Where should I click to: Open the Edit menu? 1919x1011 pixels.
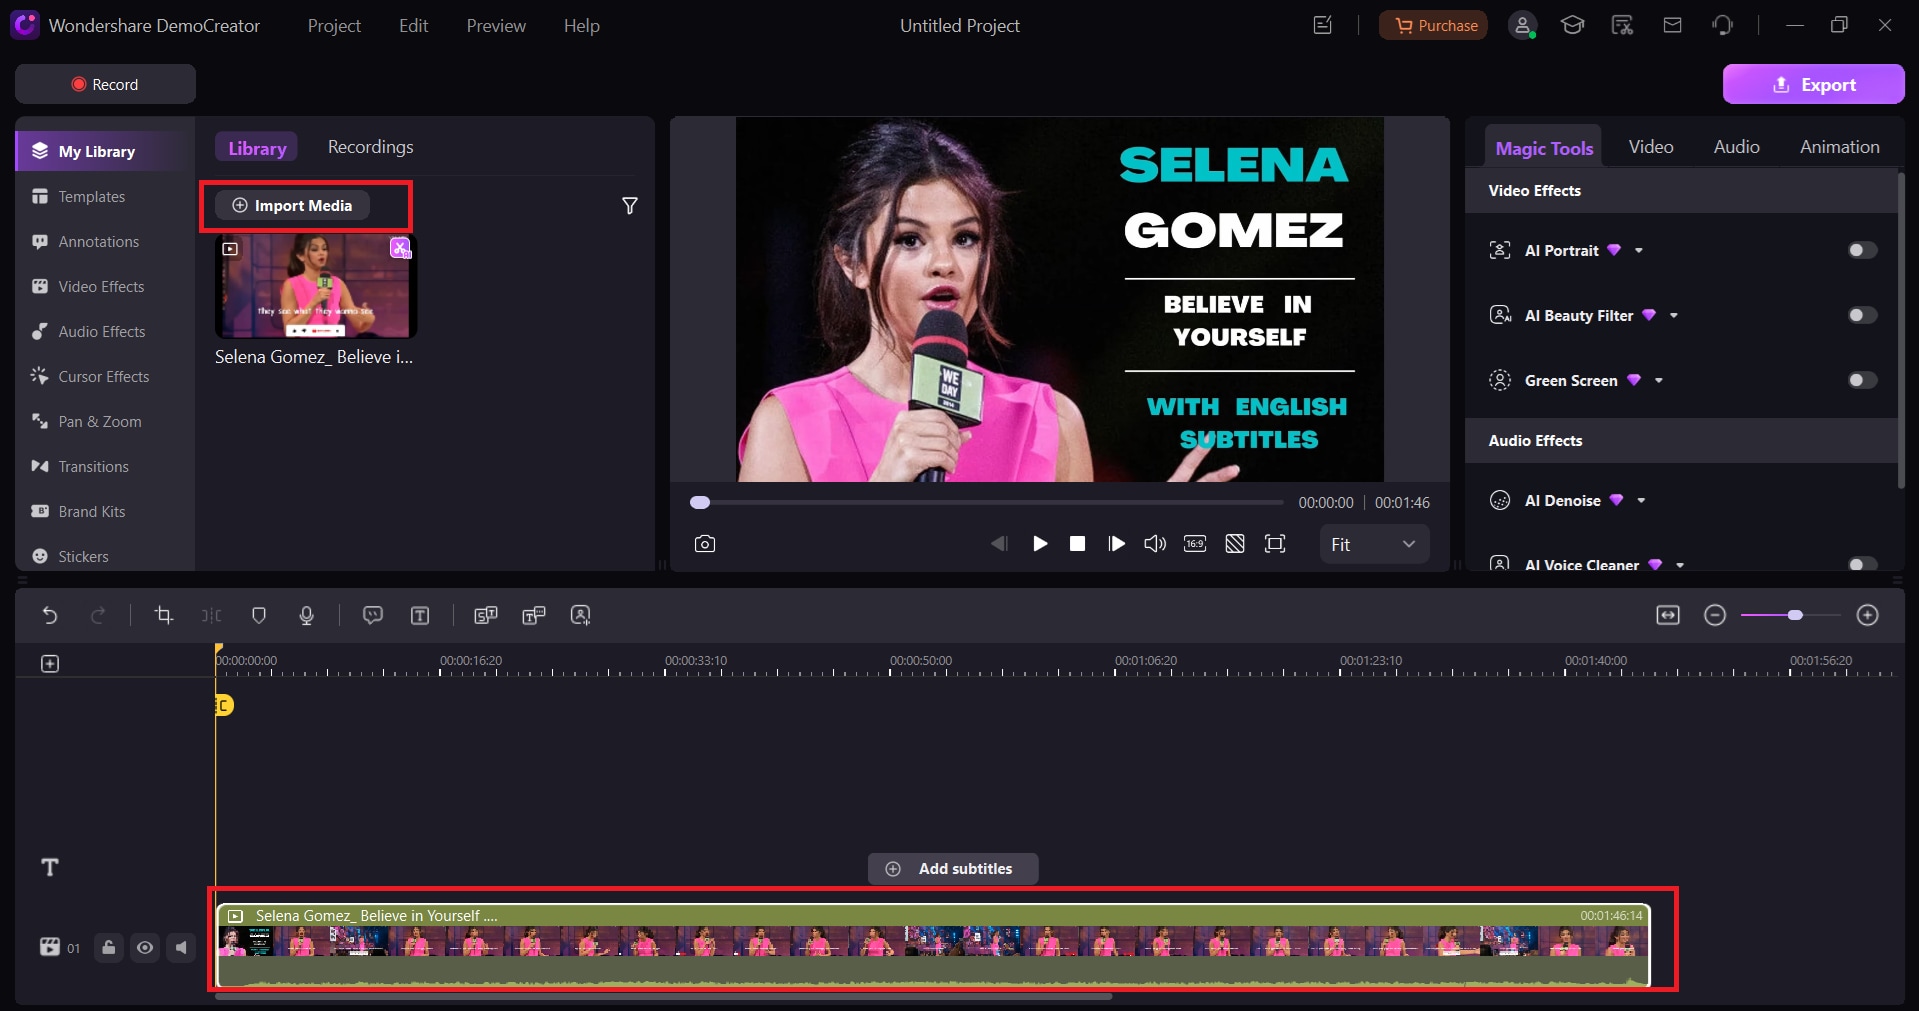point(413,26)
